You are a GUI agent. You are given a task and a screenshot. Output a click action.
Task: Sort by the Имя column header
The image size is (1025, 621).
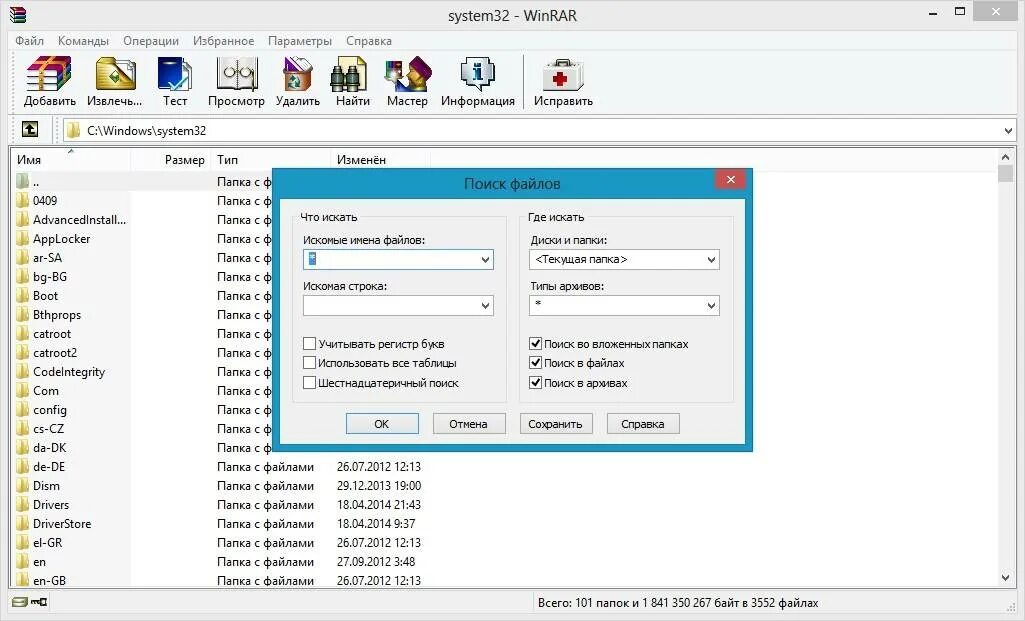pos(71,159)
